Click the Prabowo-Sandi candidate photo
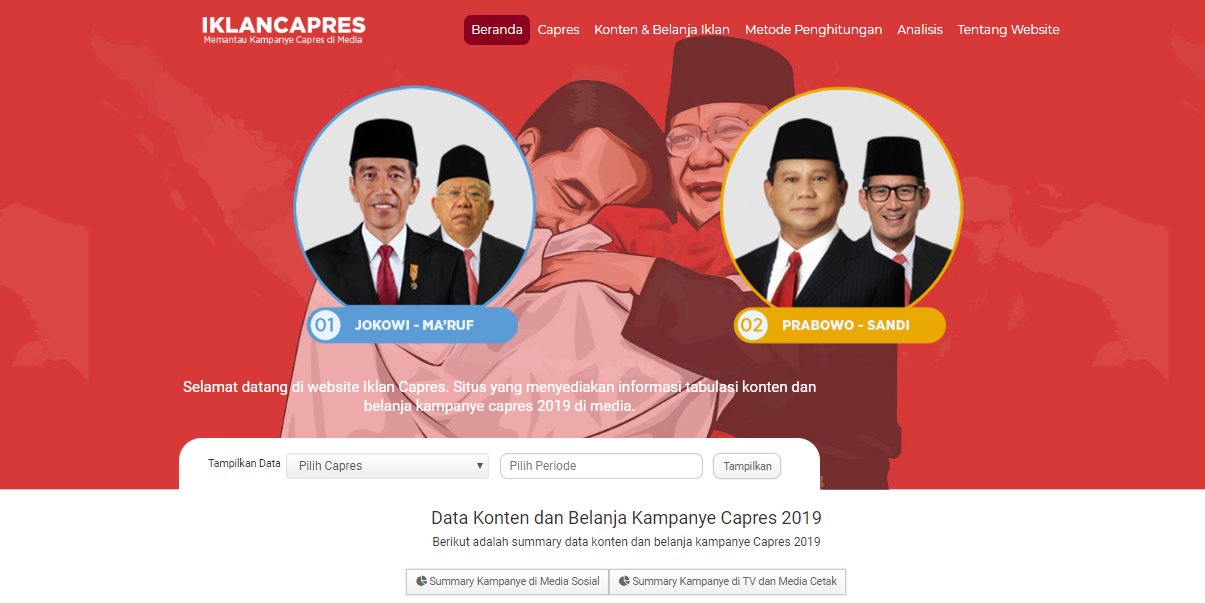The height and width of the screenshot is (603, 1205). pos(841,197)
